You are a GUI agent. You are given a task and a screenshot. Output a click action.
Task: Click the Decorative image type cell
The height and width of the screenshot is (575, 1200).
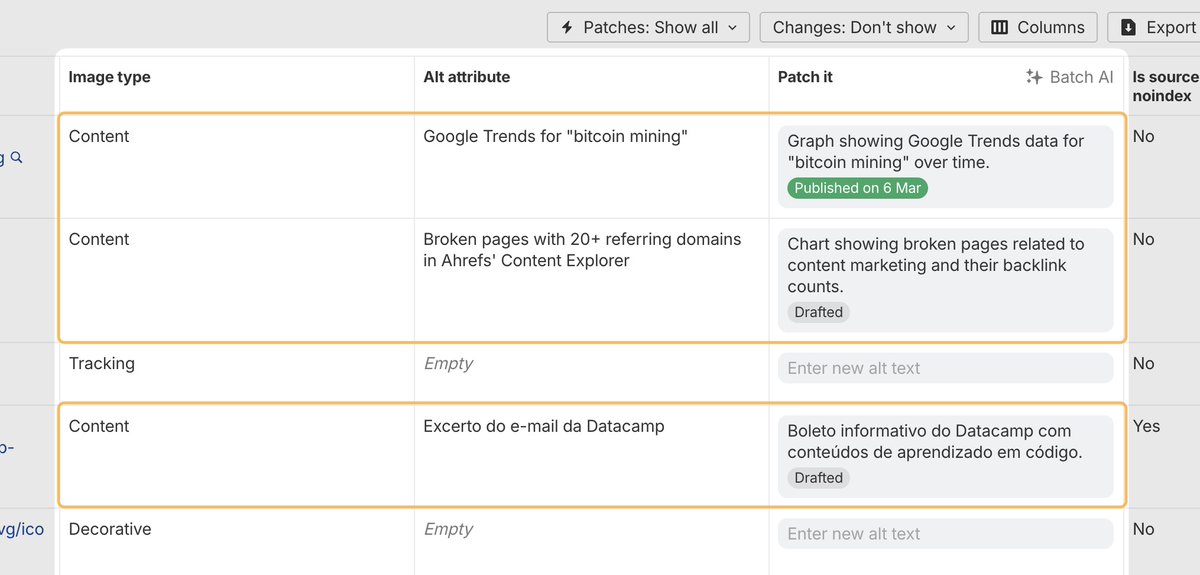pos(110,529)
